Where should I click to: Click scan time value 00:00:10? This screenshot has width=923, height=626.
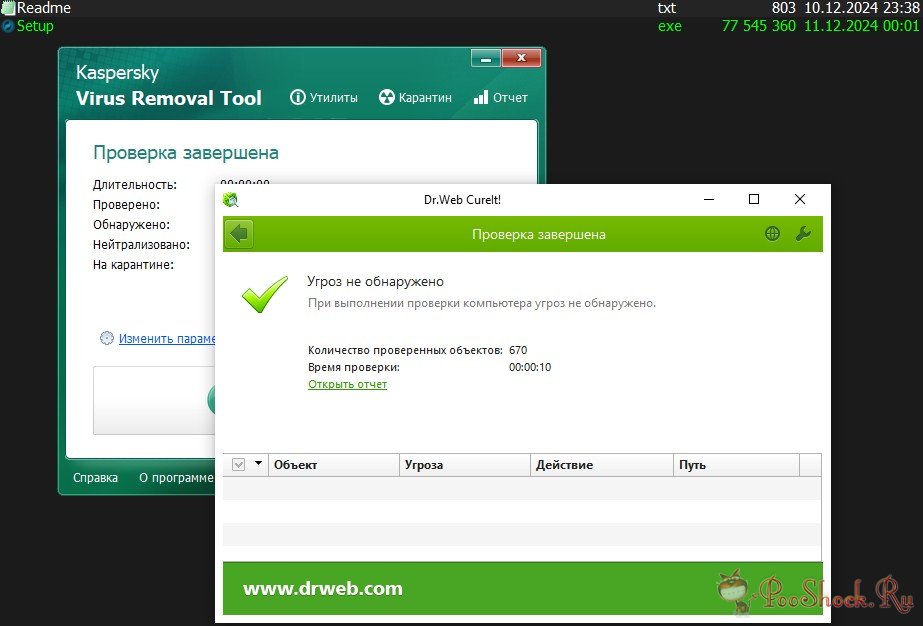(530, 367)
